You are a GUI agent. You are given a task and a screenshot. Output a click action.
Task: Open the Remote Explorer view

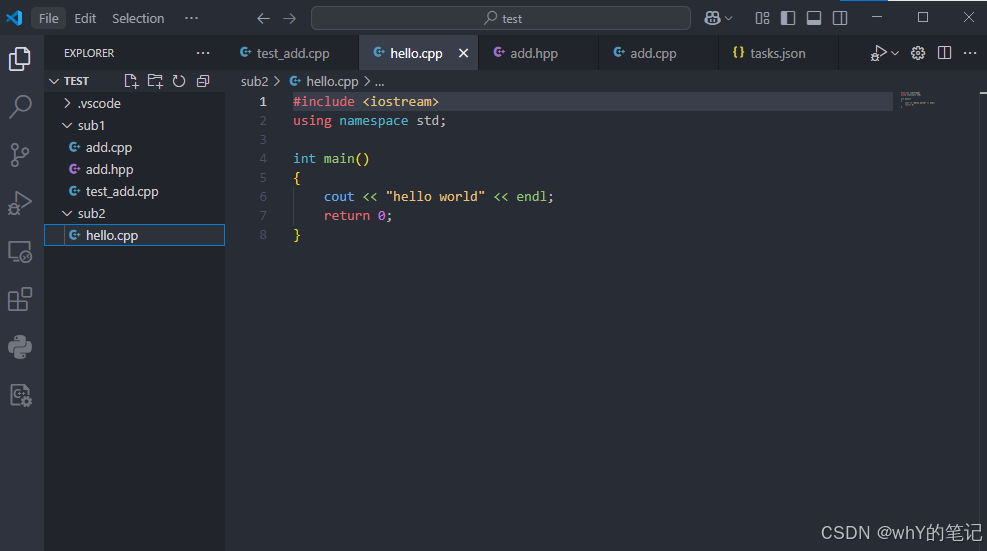(x=20, y=252)
